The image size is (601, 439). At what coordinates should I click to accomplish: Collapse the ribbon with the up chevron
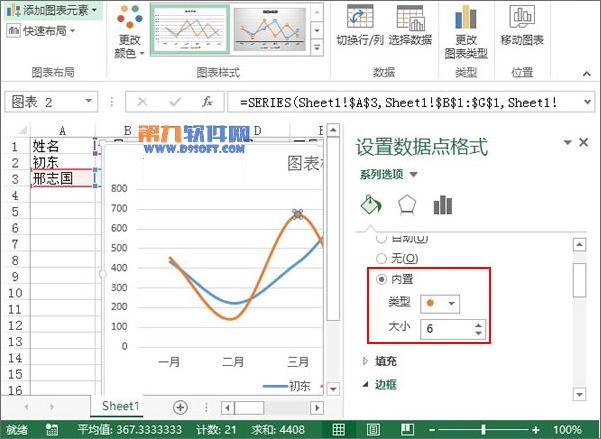[586, 74]
